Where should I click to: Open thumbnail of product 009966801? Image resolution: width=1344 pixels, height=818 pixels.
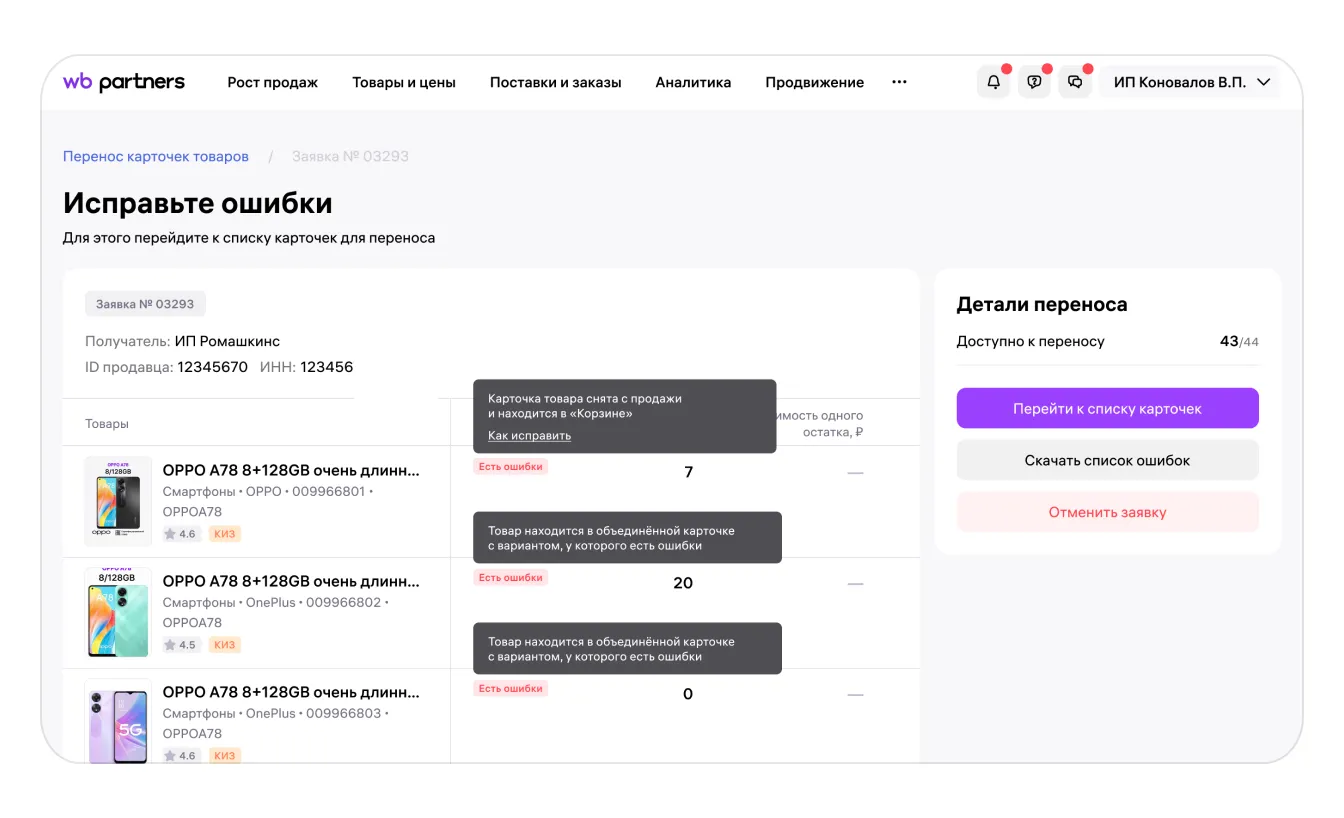(x=118, y=501)
